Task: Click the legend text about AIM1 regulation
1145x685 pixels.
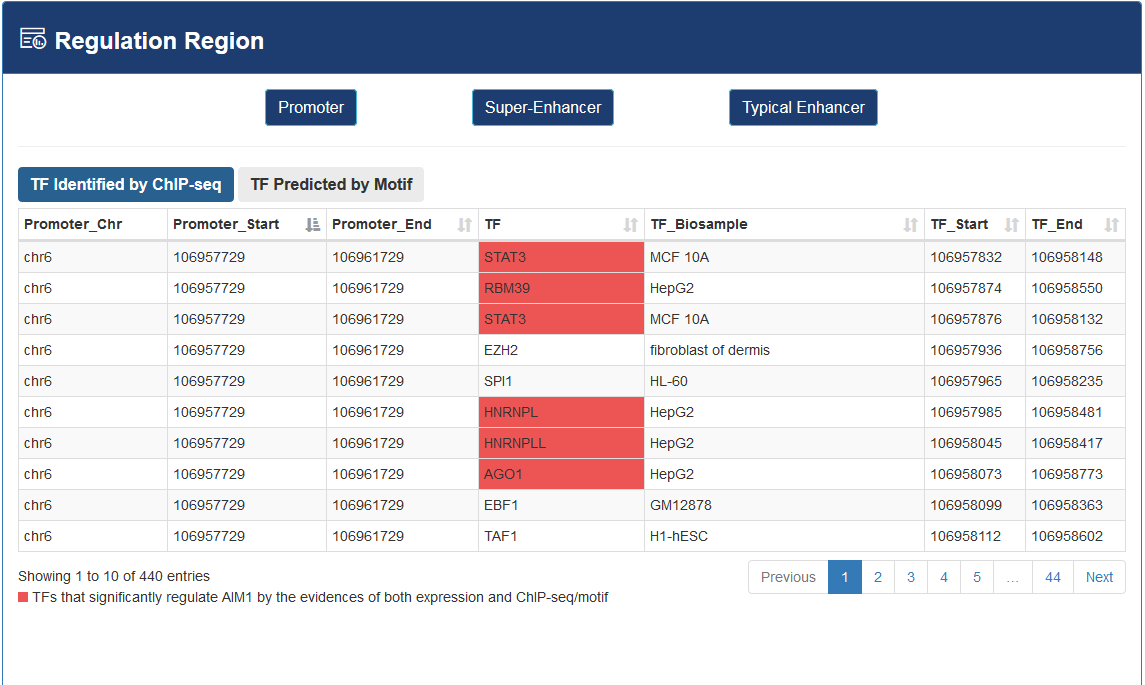Action: (x=320, y=597)
